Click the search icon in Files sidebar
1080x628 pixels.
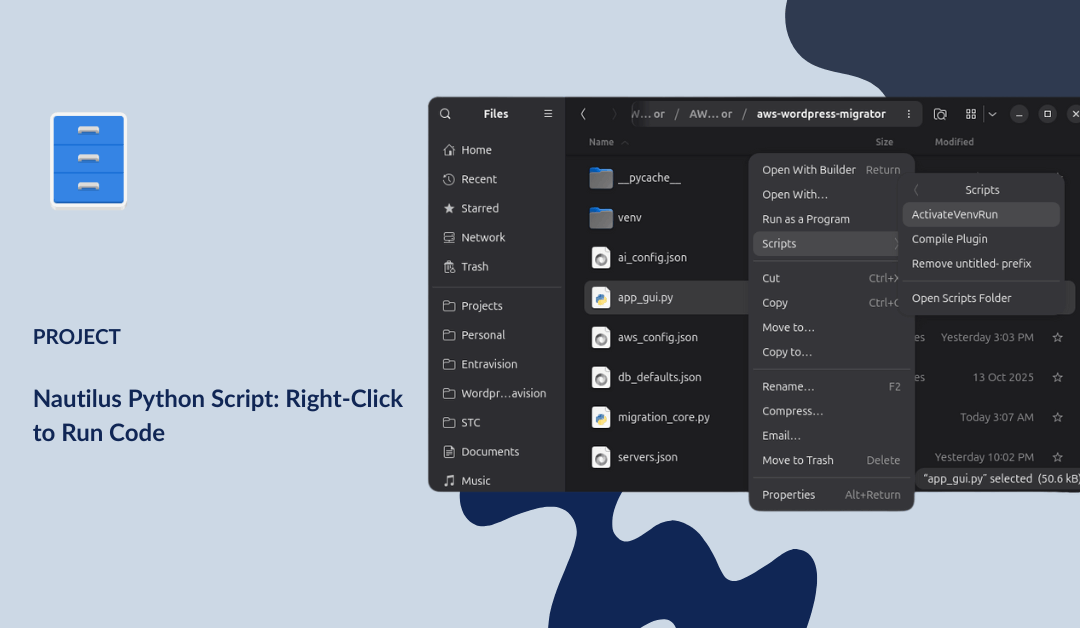point(446,114)
